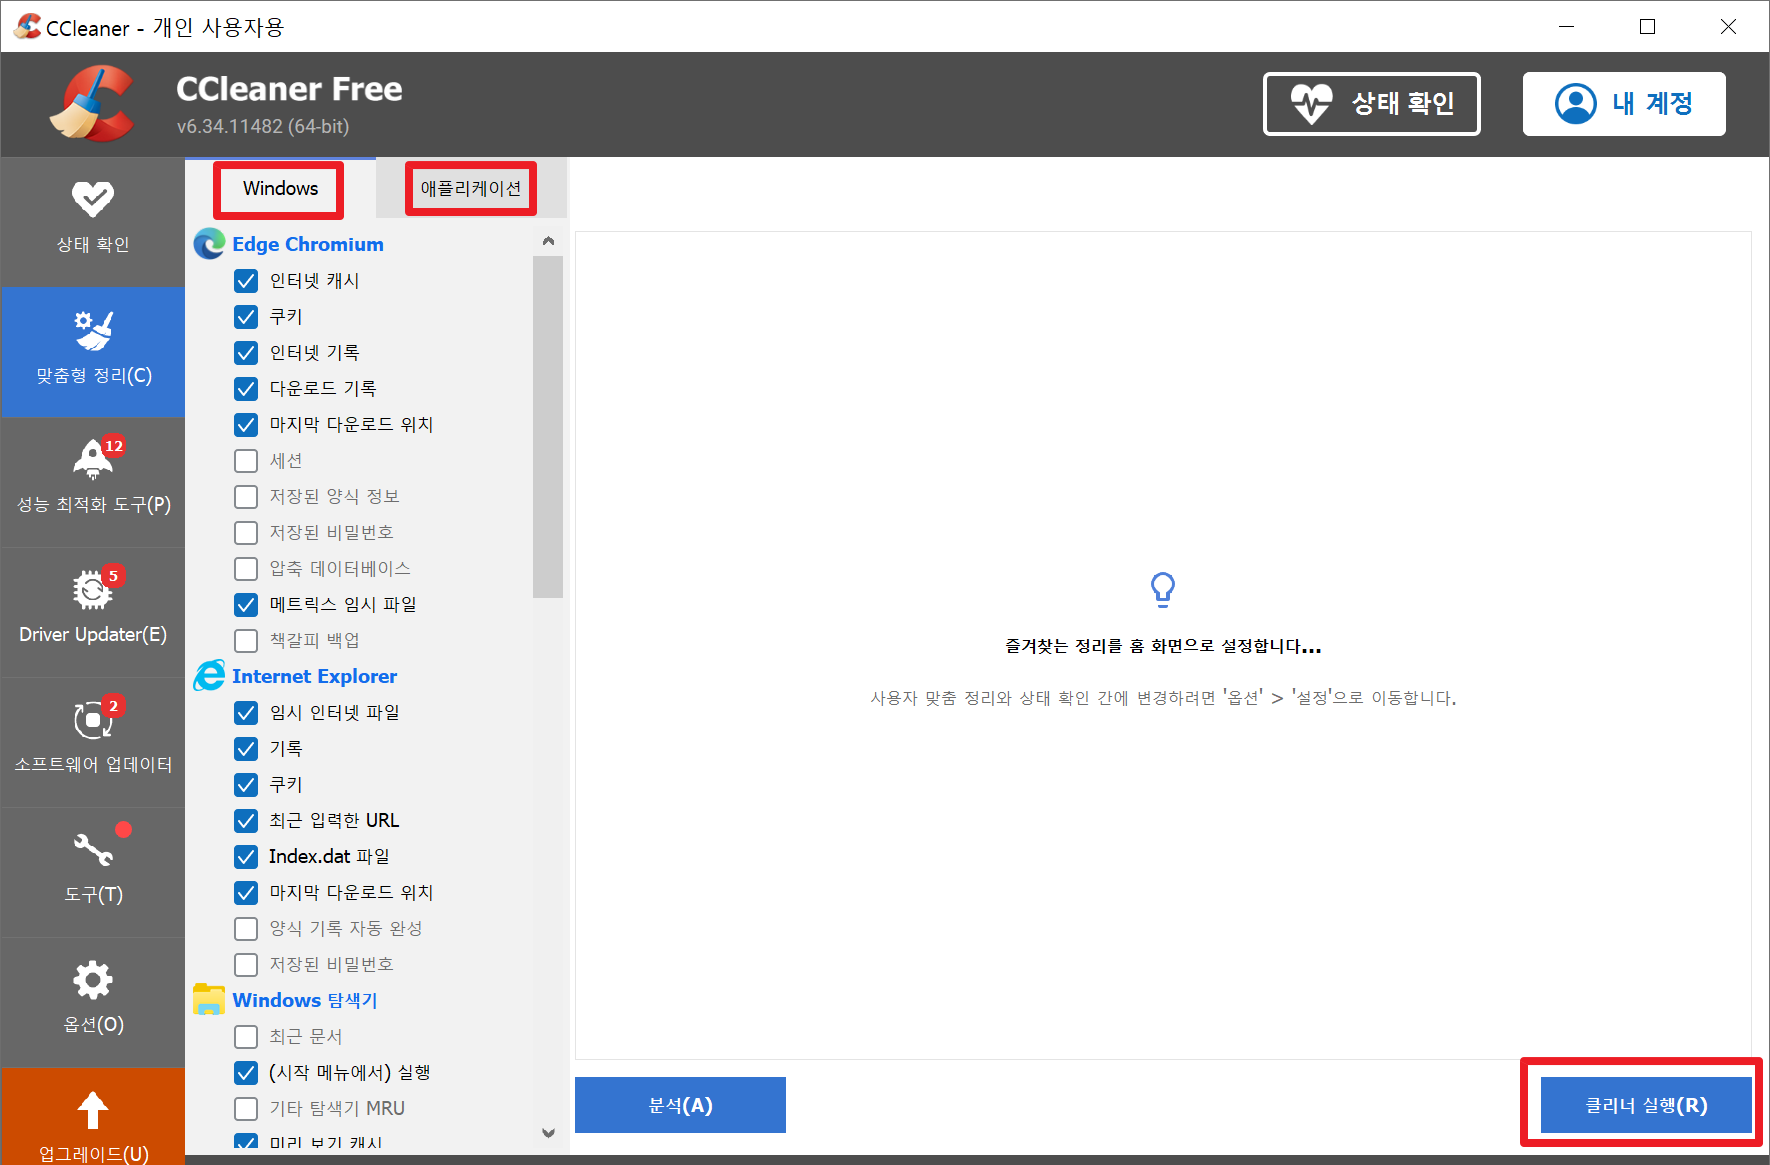This screenshot has width=1770, height=1165.
Task: Click the 분석(A) button
Action: [x=680, y=1104]
